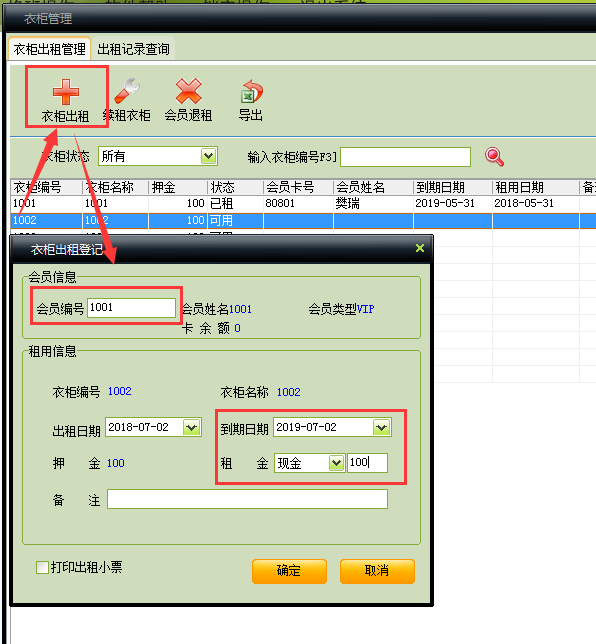Click the 会员退租 red X icon
This screenshot has width=596, height=644.
point(189,91)
